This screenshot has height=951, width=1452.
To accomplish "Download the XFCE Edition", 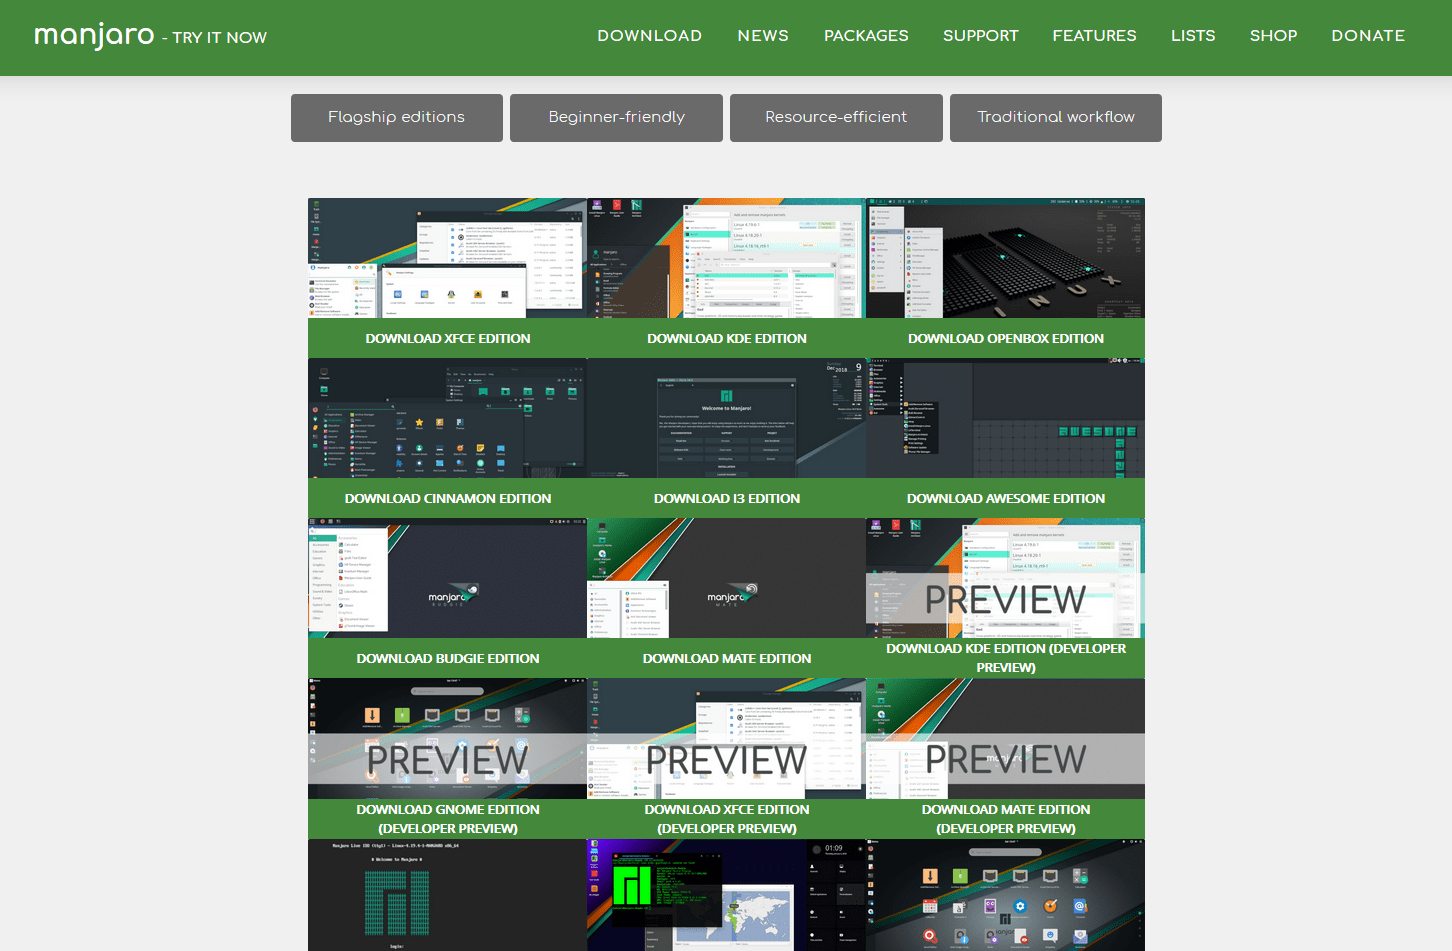I will point(447,338).
